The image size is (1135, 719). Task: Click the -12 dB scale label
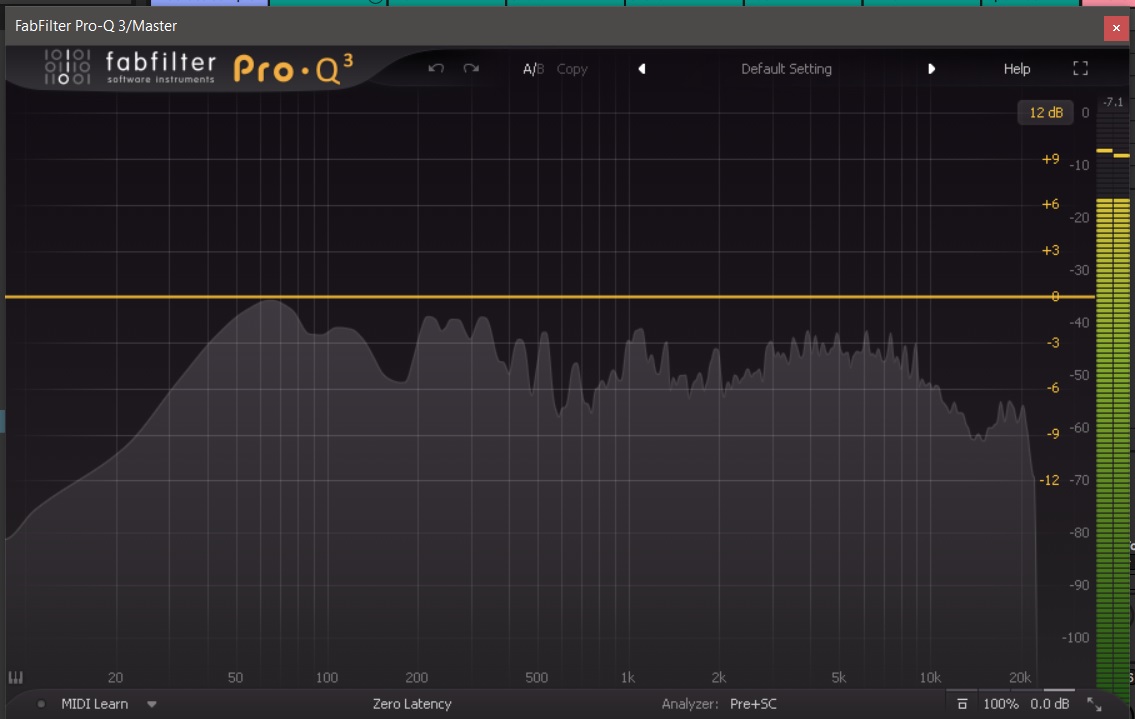click(x=1049, y=480)
